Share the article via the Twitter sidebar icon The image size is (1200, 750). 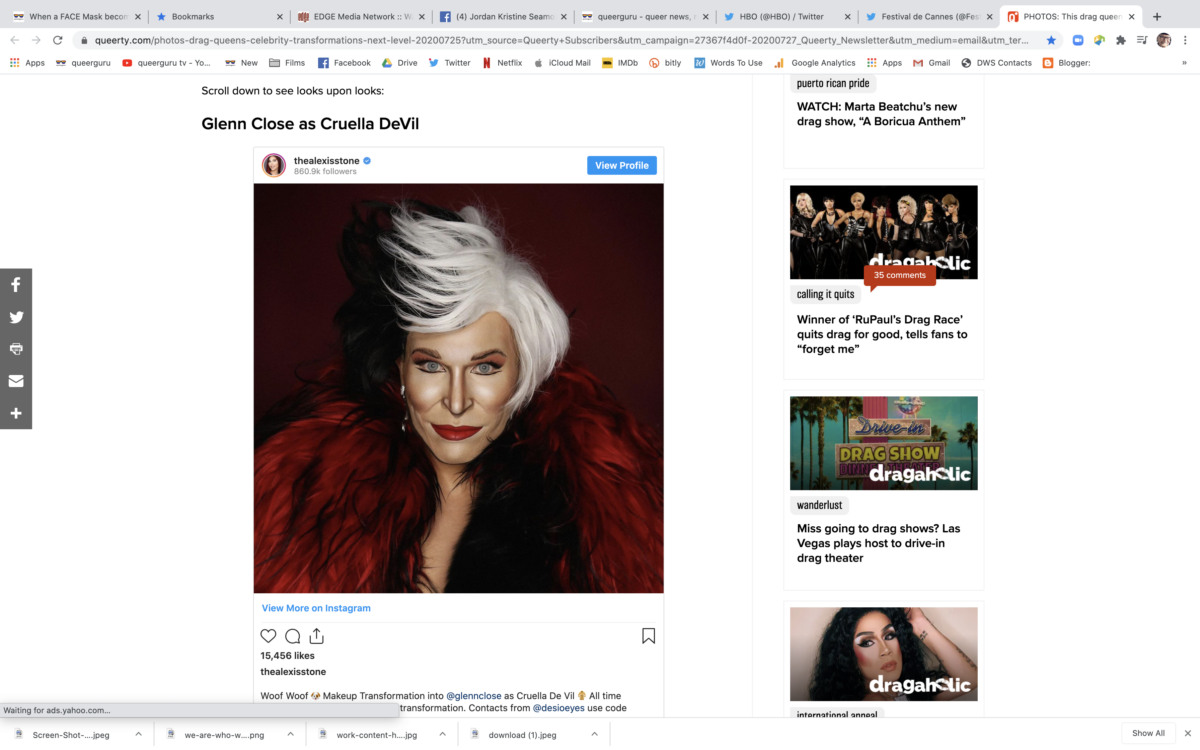[16, 317]
